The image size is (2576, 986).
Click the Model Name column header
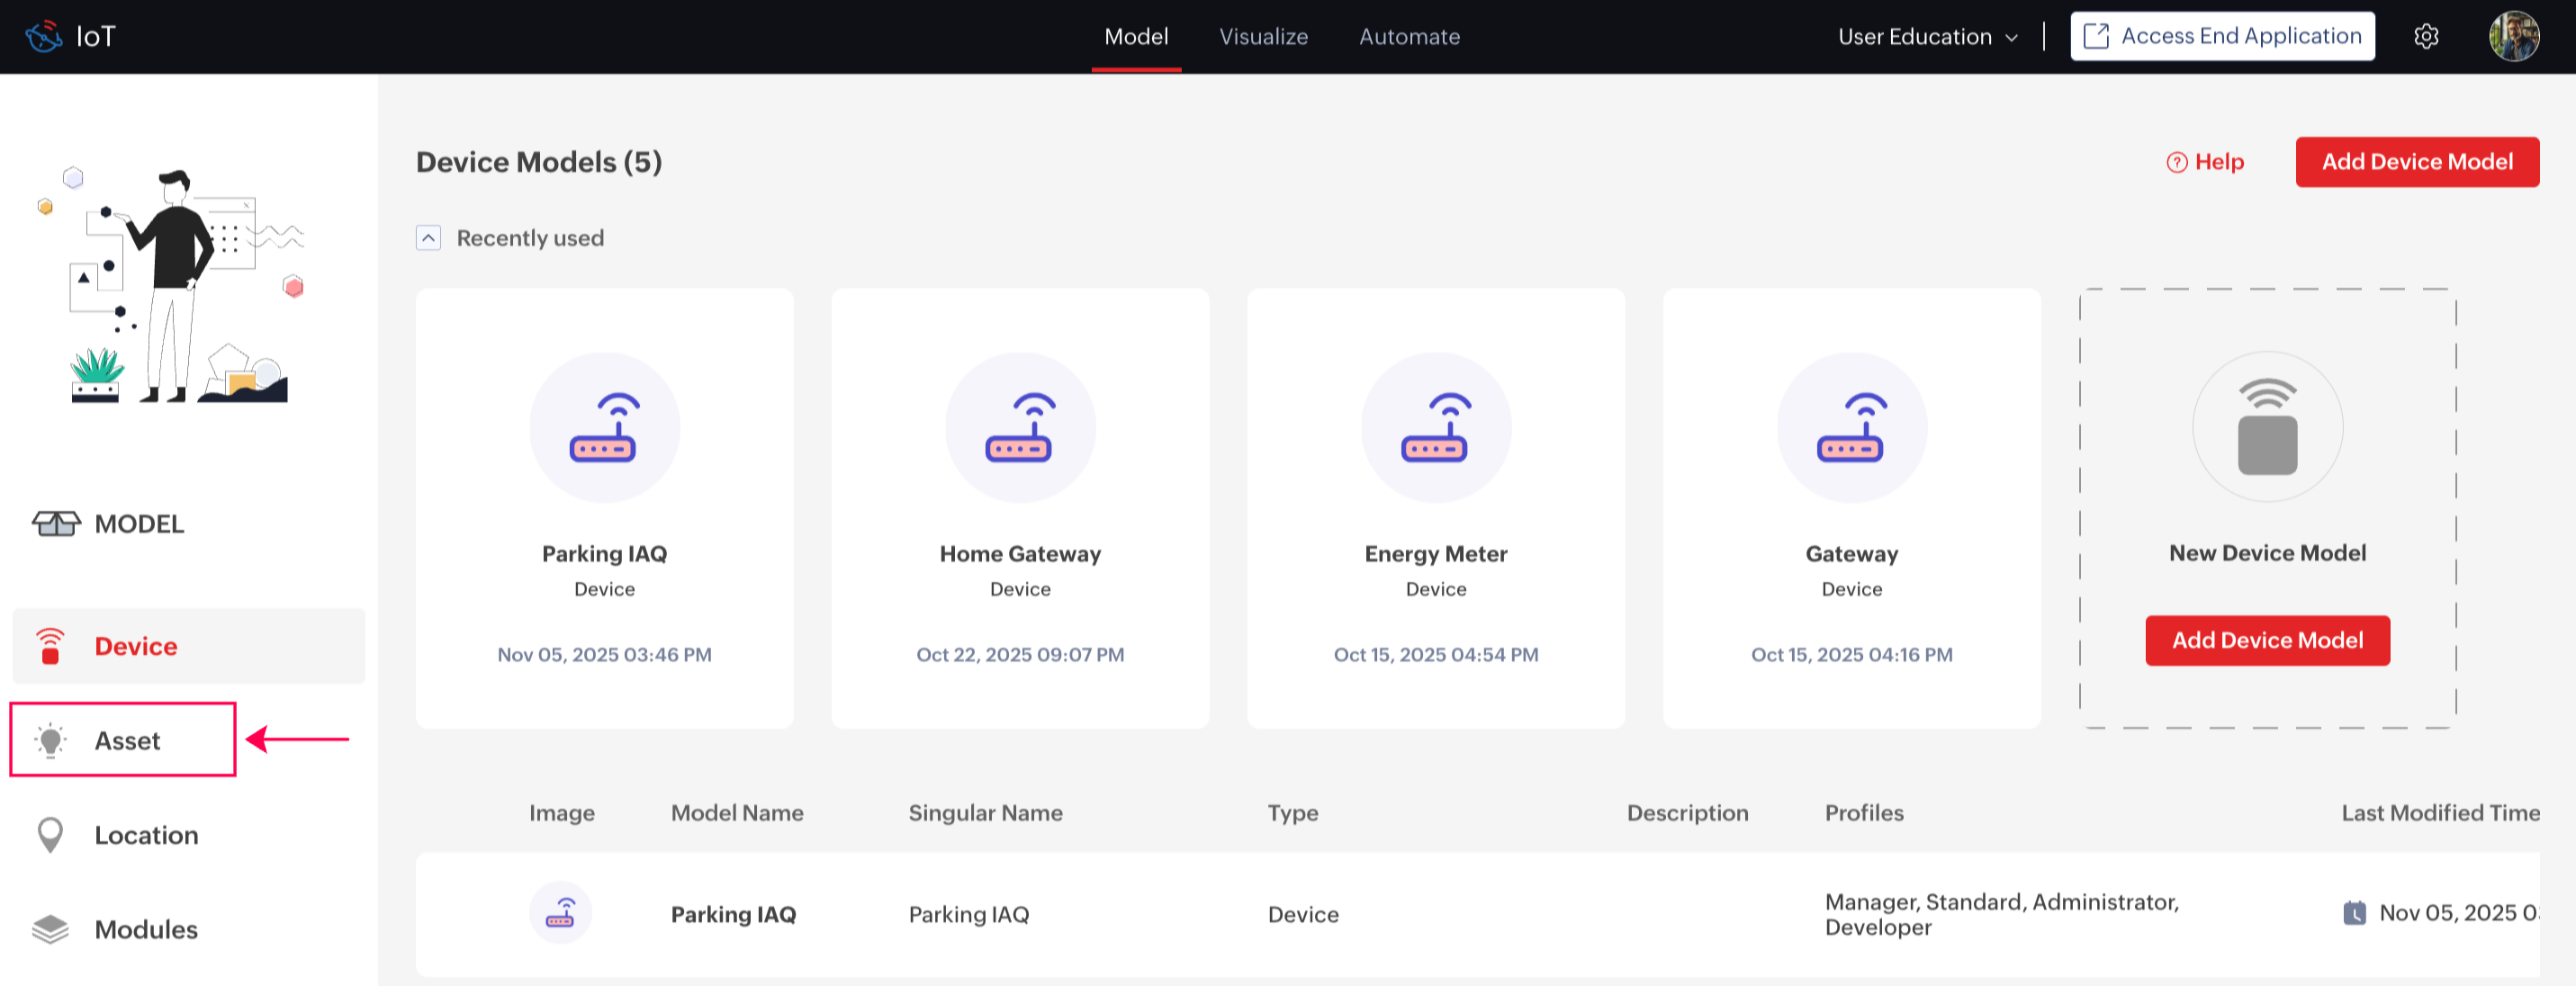[x=737, y=813]
